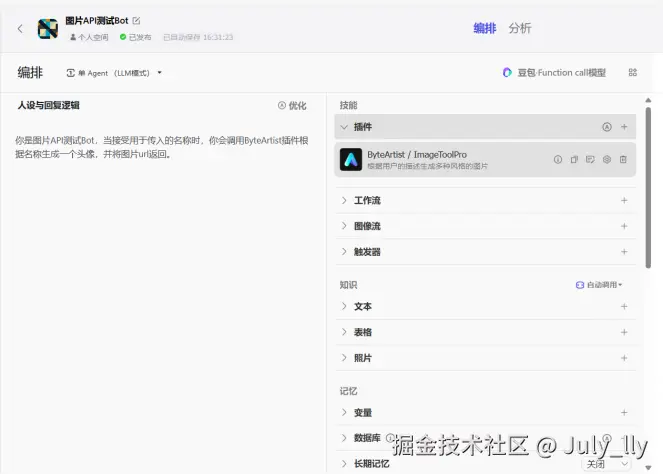Expand the 文本 knowledge section
This screenshot has height=475, width=664.
point(344,306)
